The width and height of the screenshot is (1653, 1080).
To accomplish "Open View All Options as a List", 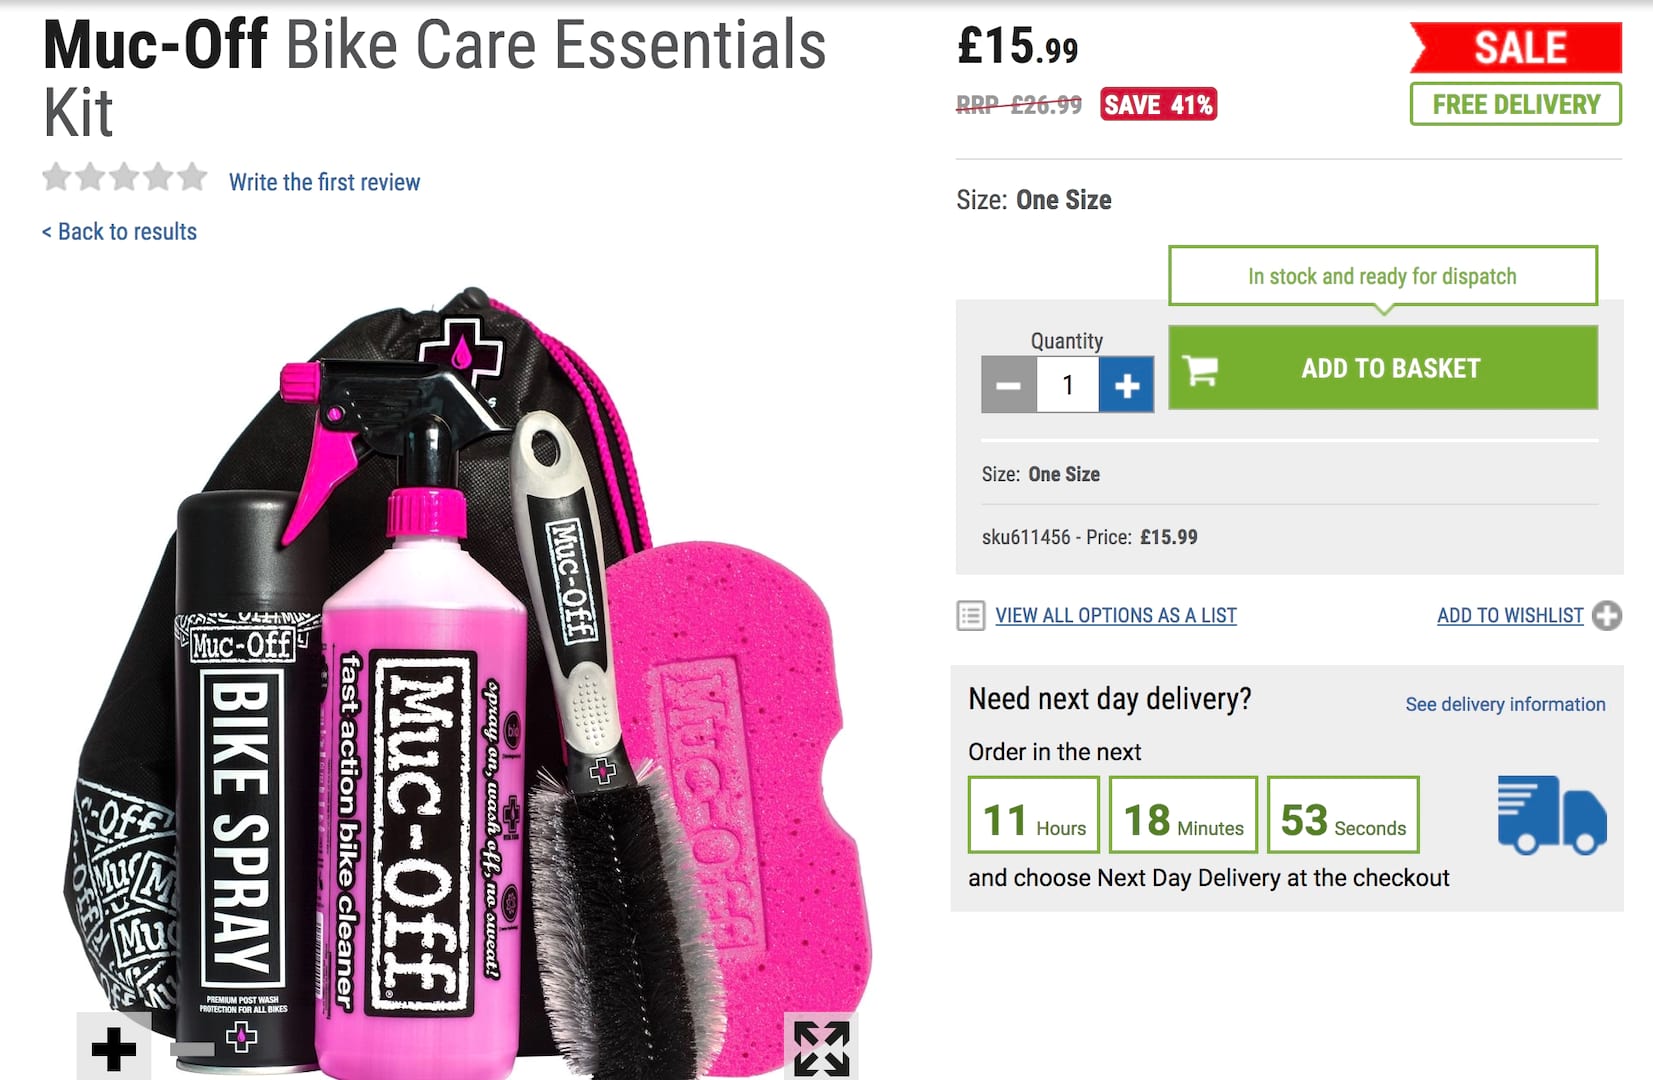I will [x=1116, y=616].
